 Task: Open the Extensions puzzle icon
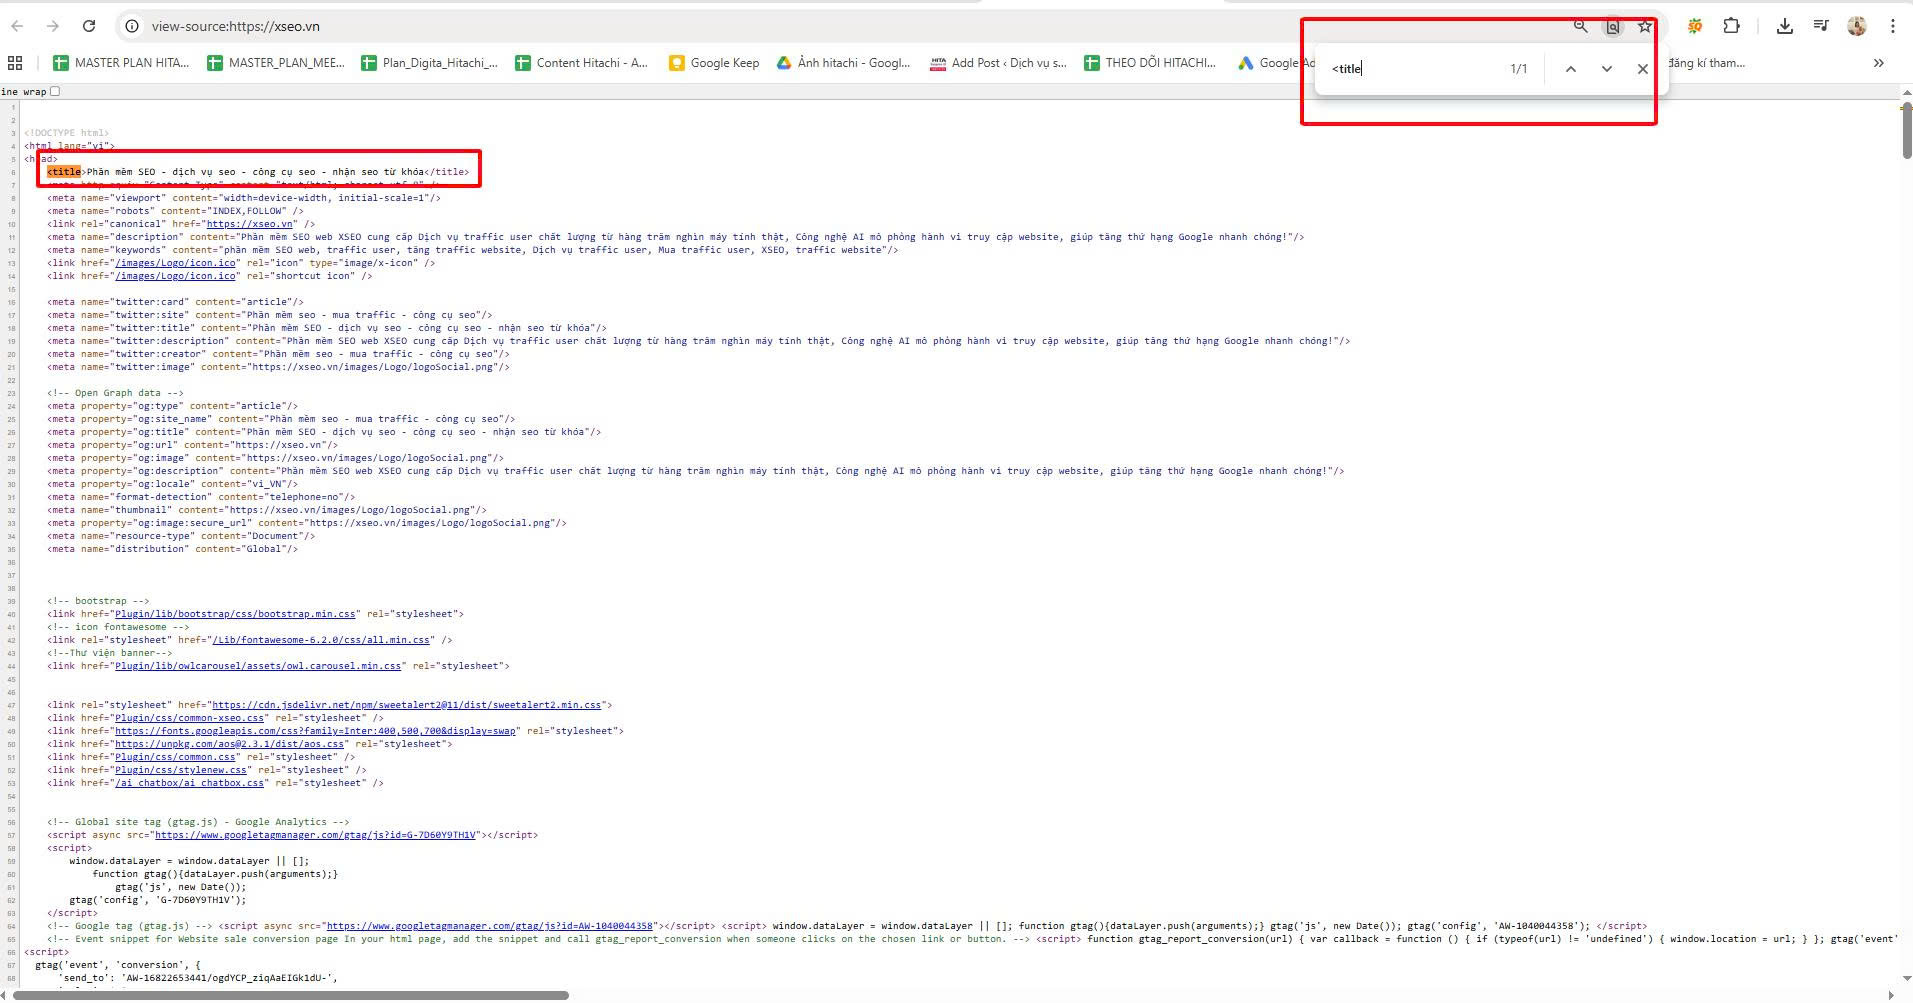click(1731, 26)
